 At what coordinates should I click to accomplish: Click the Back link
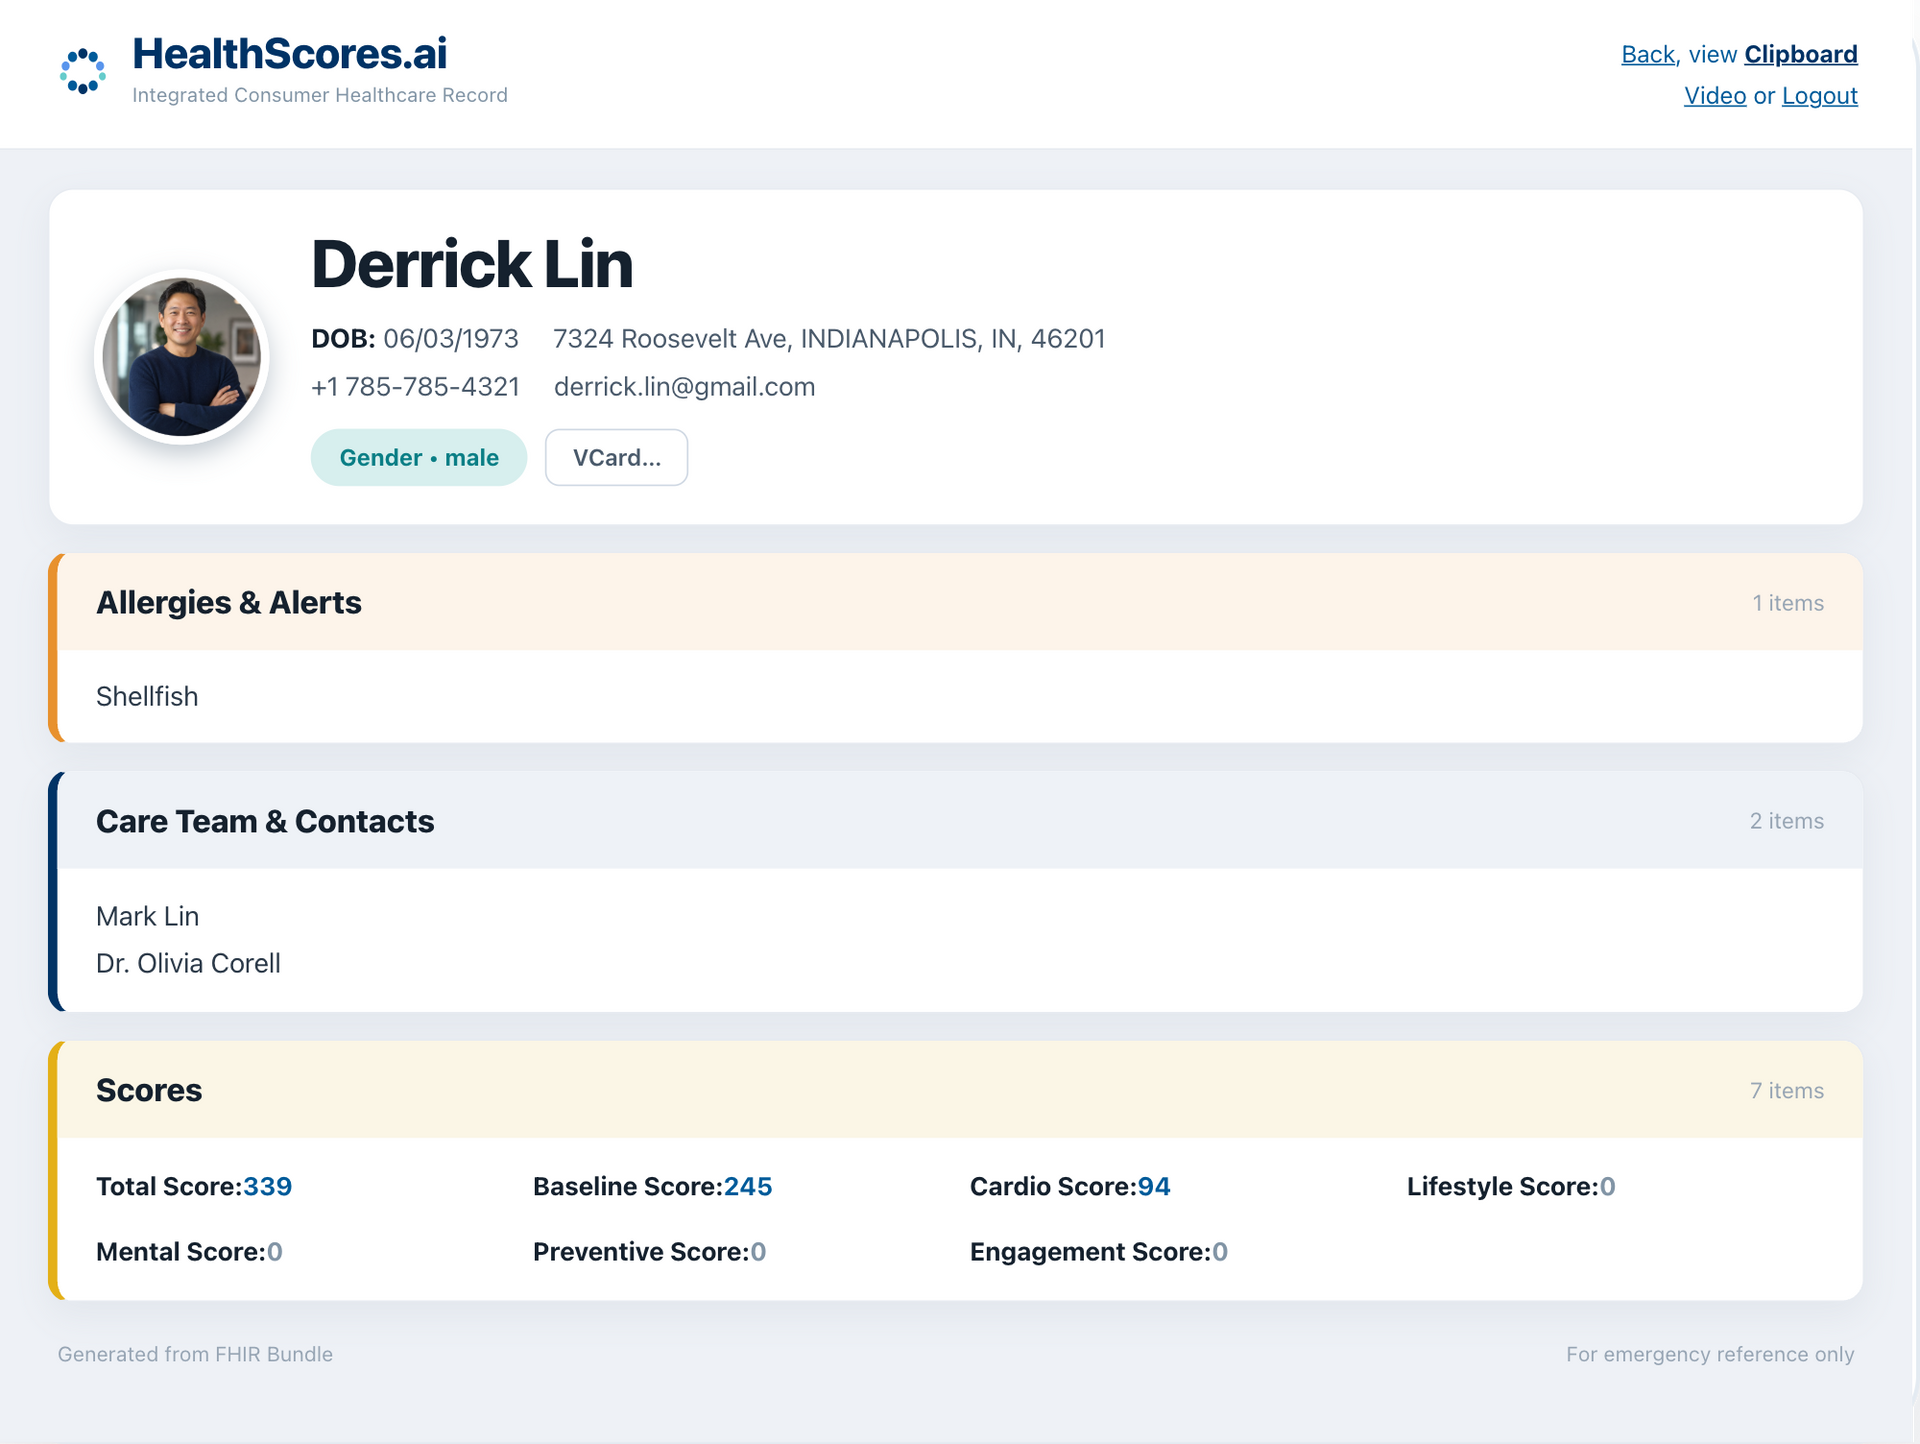pyautogui.click(x=1648, y=54)
